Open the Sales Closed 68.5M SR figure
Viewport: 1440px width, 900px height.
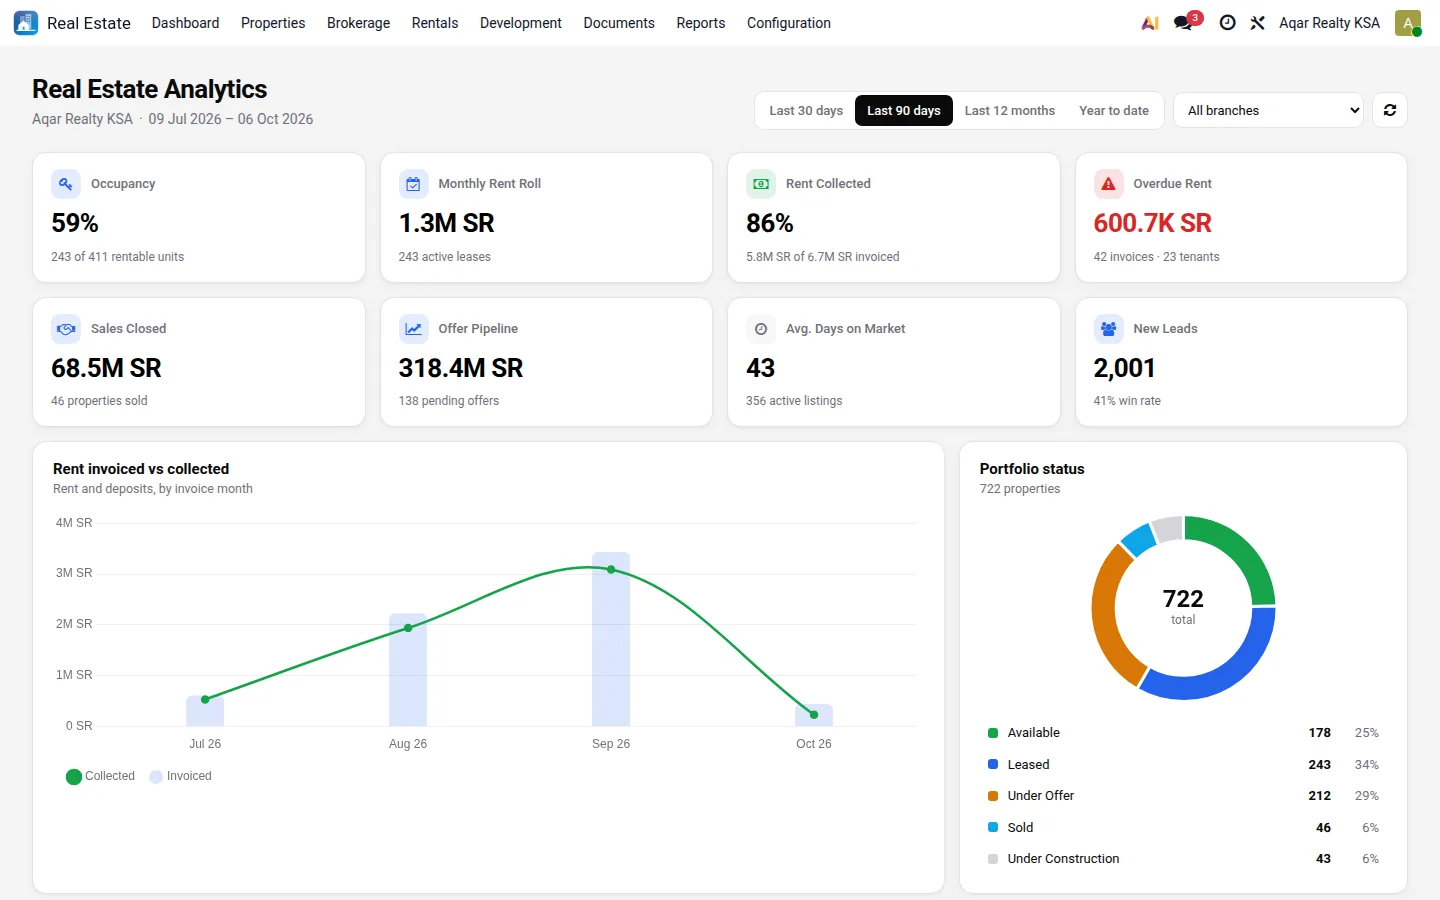[x=106, y=368]
